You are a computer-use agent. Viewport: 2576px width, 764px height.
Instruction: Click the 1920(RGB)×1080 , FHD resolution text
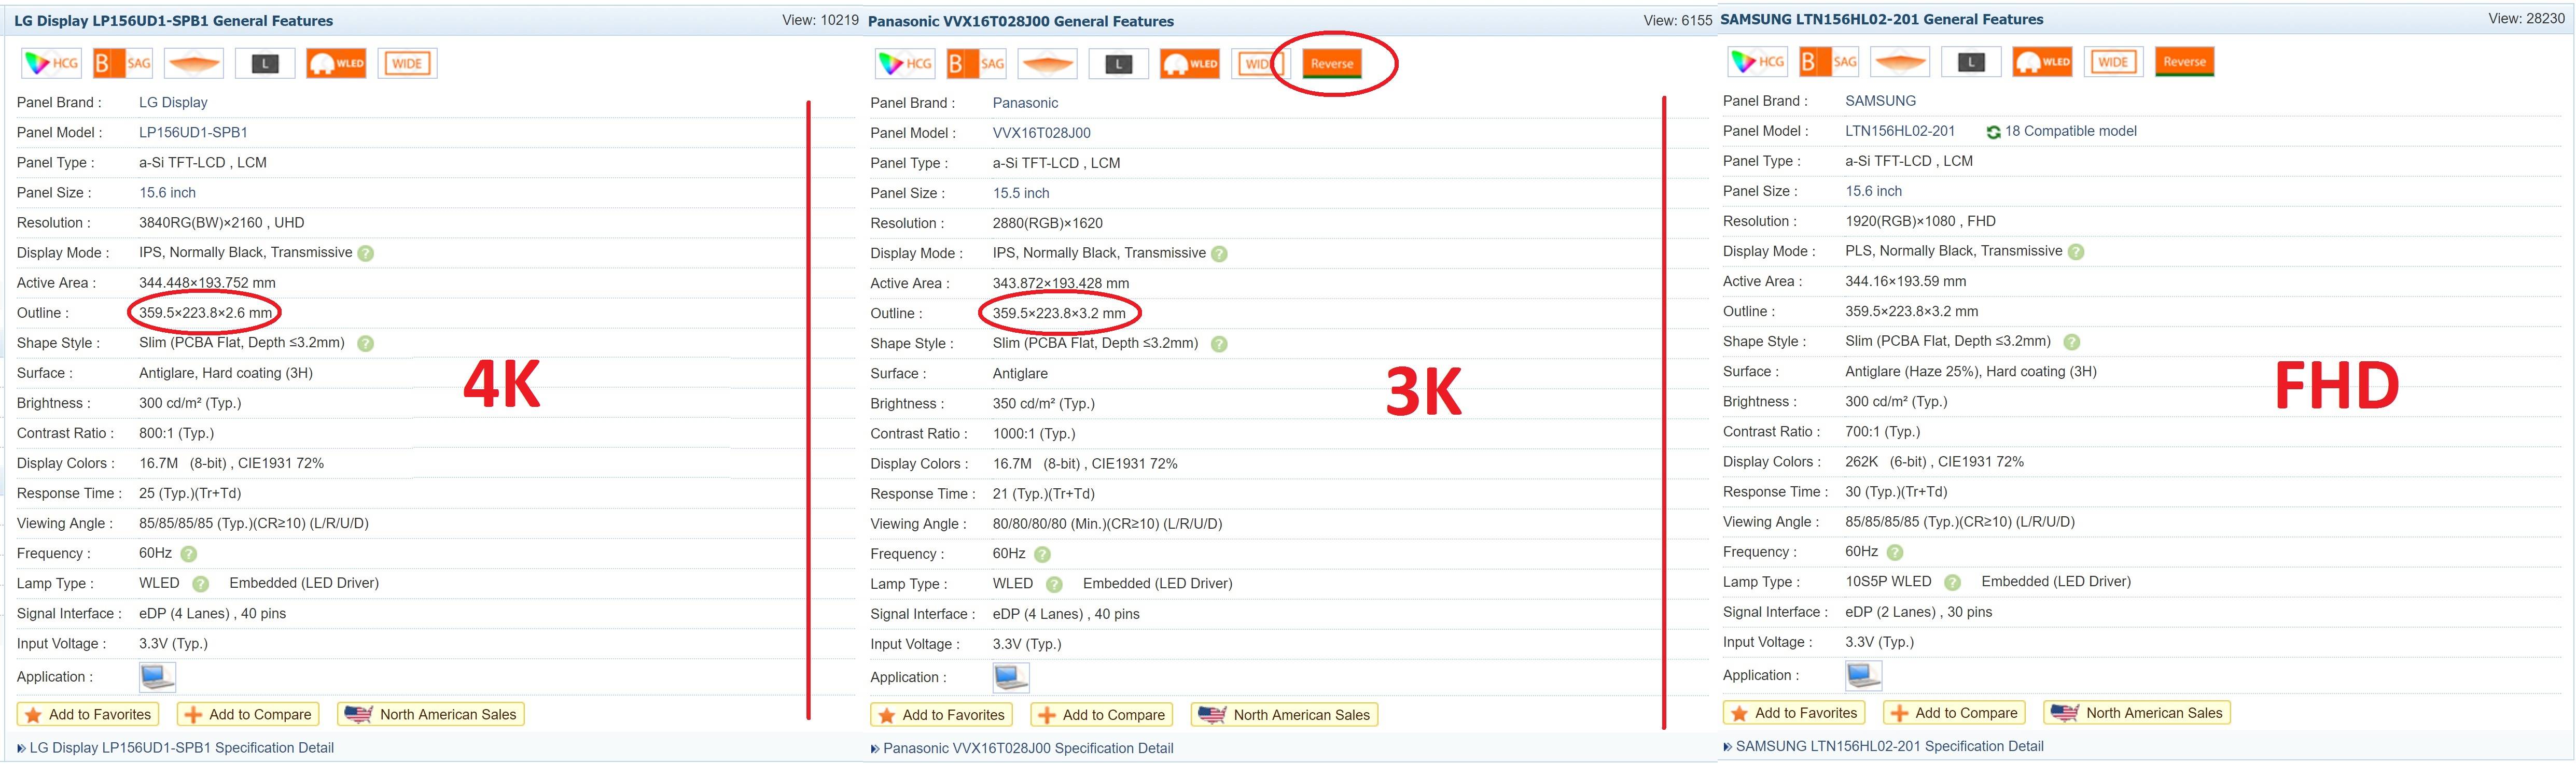(1921, 222)
